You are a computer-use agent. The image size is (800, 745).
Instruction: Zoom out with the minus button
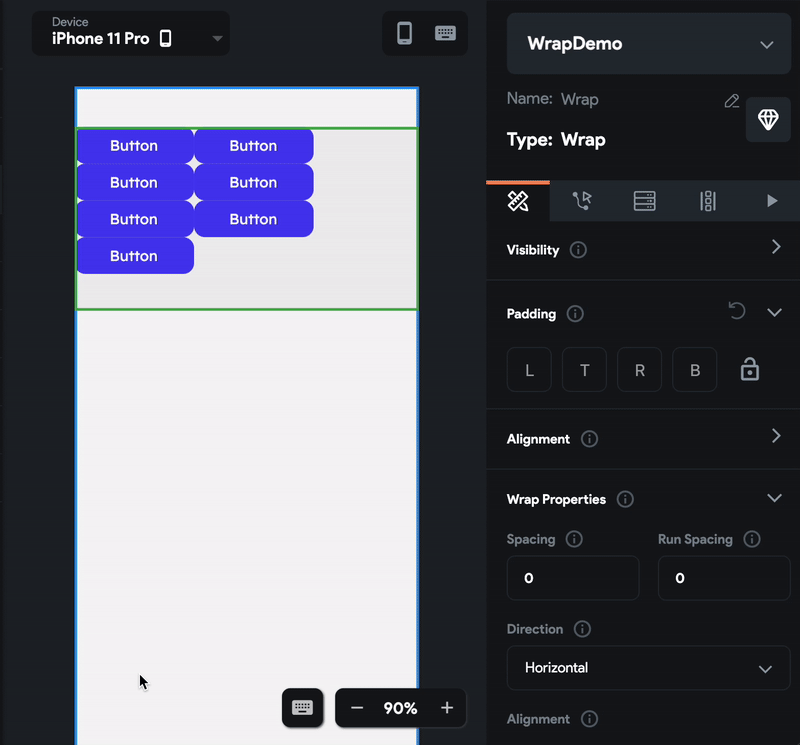click(x=357, y=708)
